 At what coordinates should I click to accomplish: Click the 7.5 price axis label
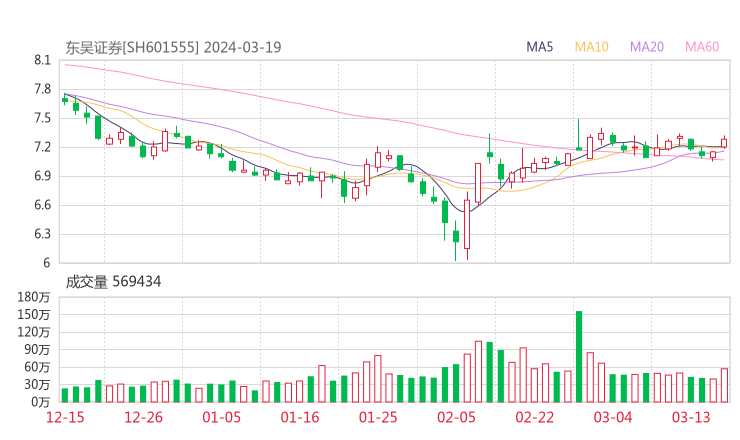(x=42, y=118)
